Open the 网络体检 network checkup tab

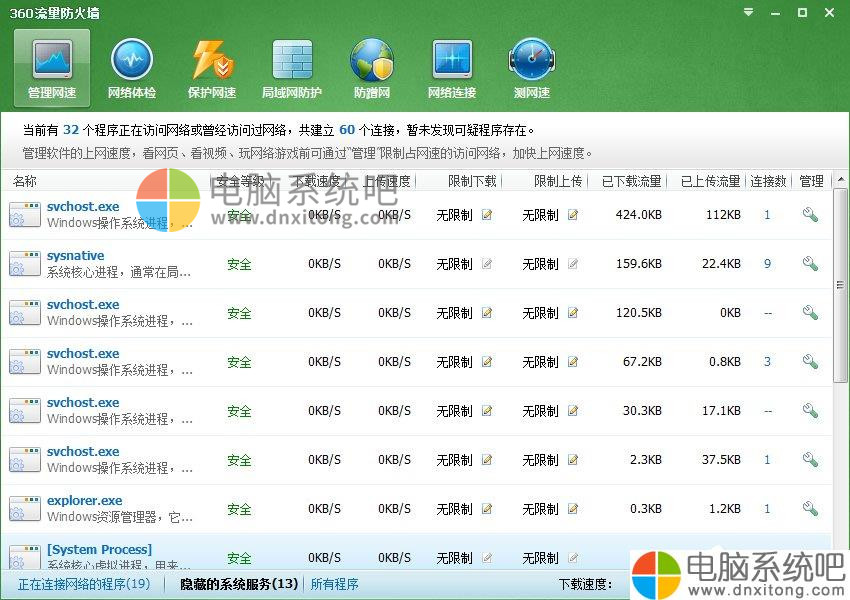pyautogui.click(x=132, y=68)
